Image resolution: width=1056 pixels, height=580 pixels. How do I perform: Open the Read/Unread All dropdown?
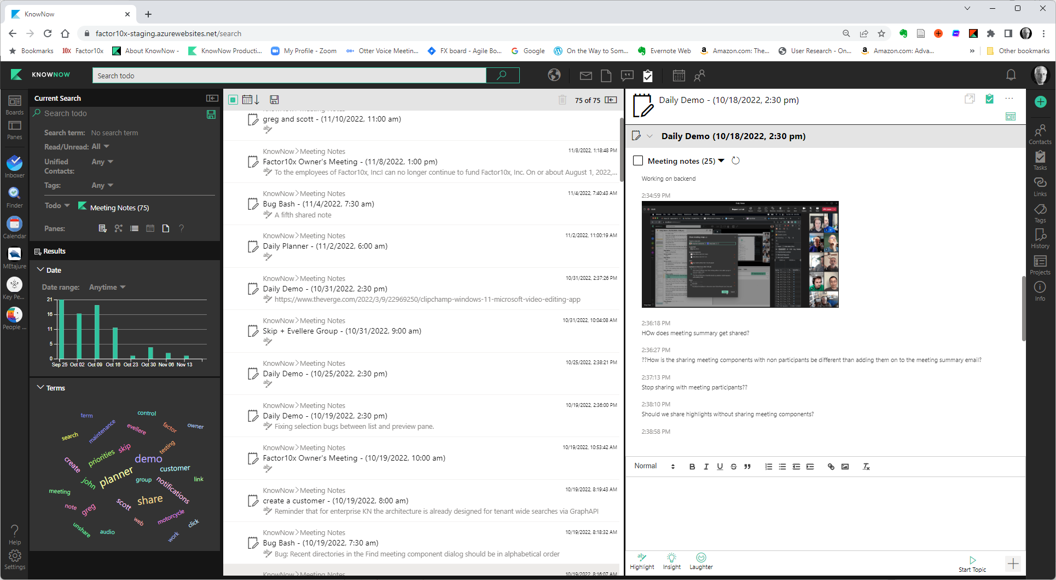click(100, 147)
